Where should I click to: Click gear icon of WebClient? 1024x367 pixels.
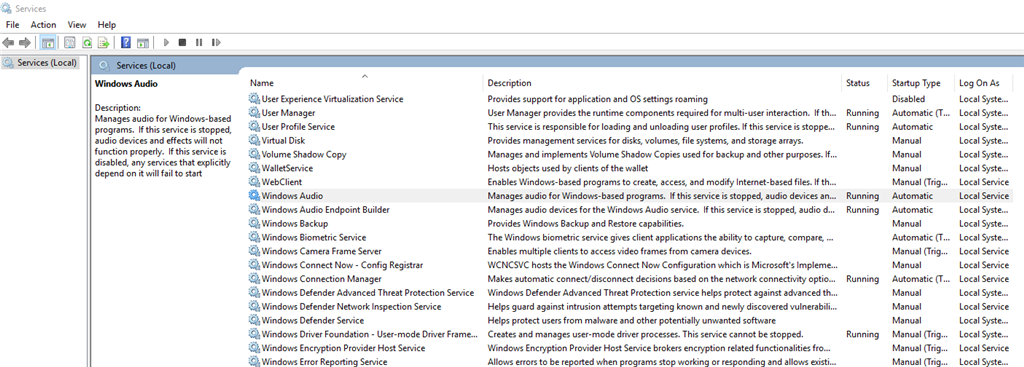pos(254,182)
